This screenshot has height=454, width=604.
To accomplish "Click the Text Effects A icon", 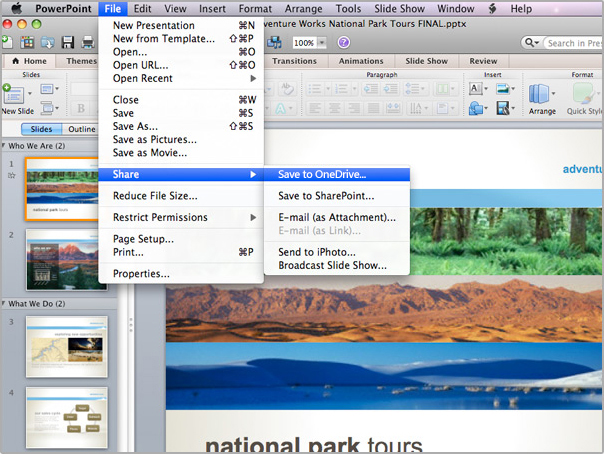I will coord(280,109).
